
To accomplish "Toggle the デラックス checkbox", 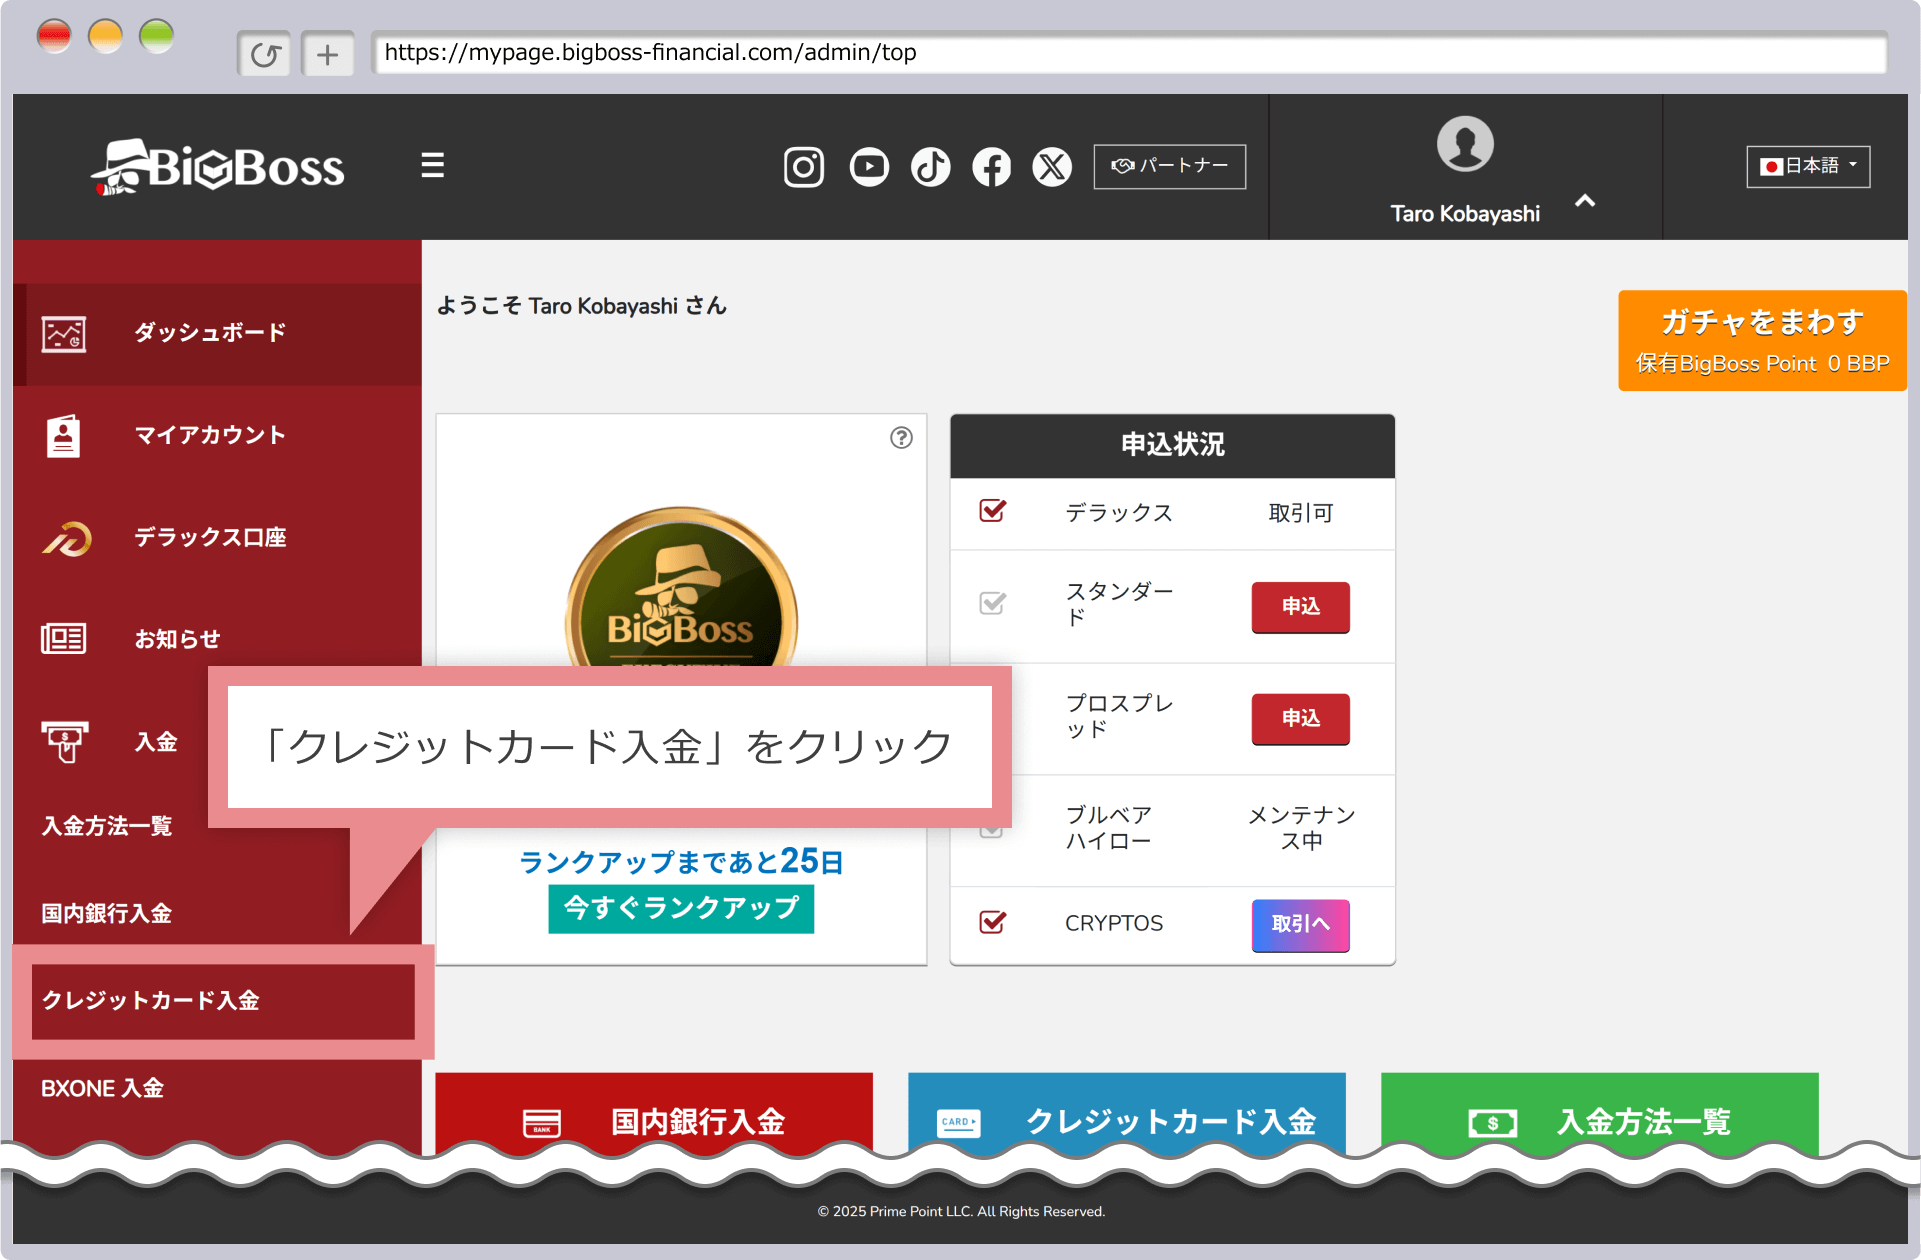I will point(992,511).
